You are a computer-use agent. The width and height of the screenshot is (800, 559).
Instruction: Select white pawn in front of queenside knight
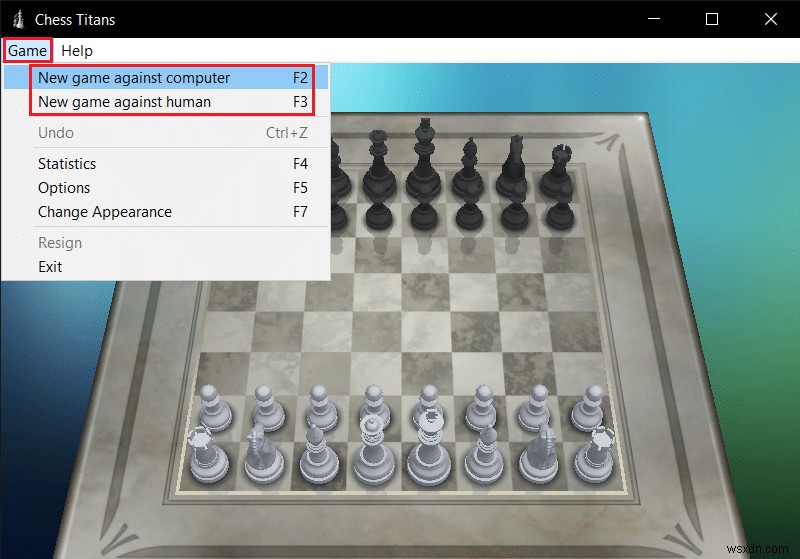(268, 409)
